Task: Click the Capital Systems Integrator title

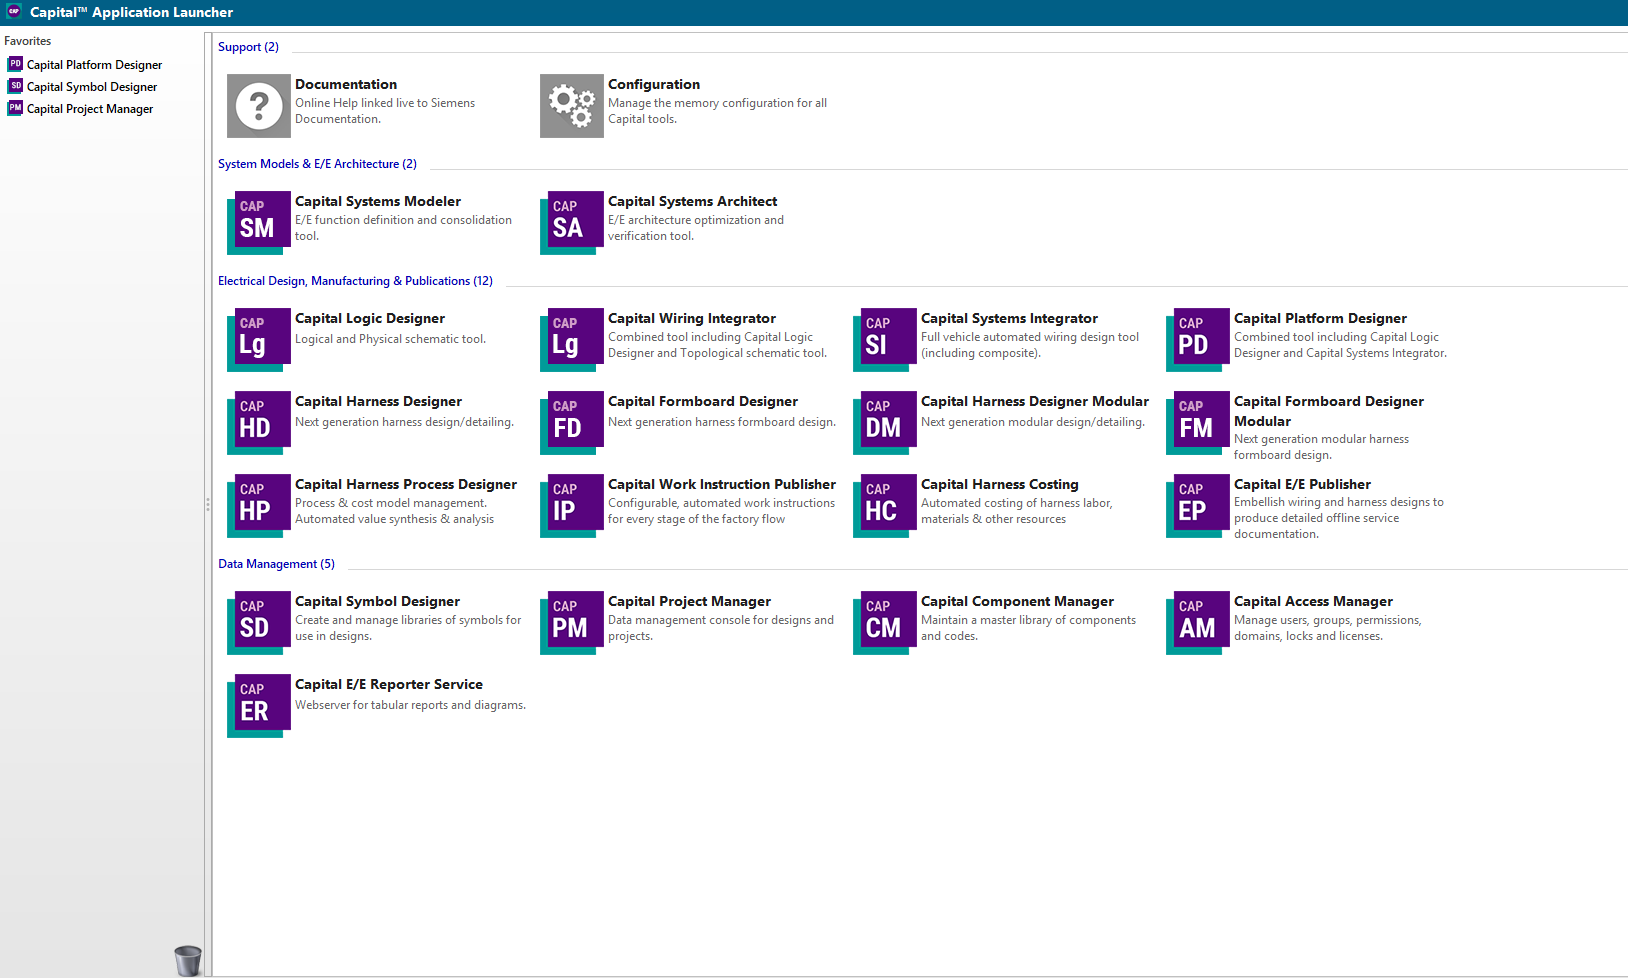Action: coord(1009,318)
